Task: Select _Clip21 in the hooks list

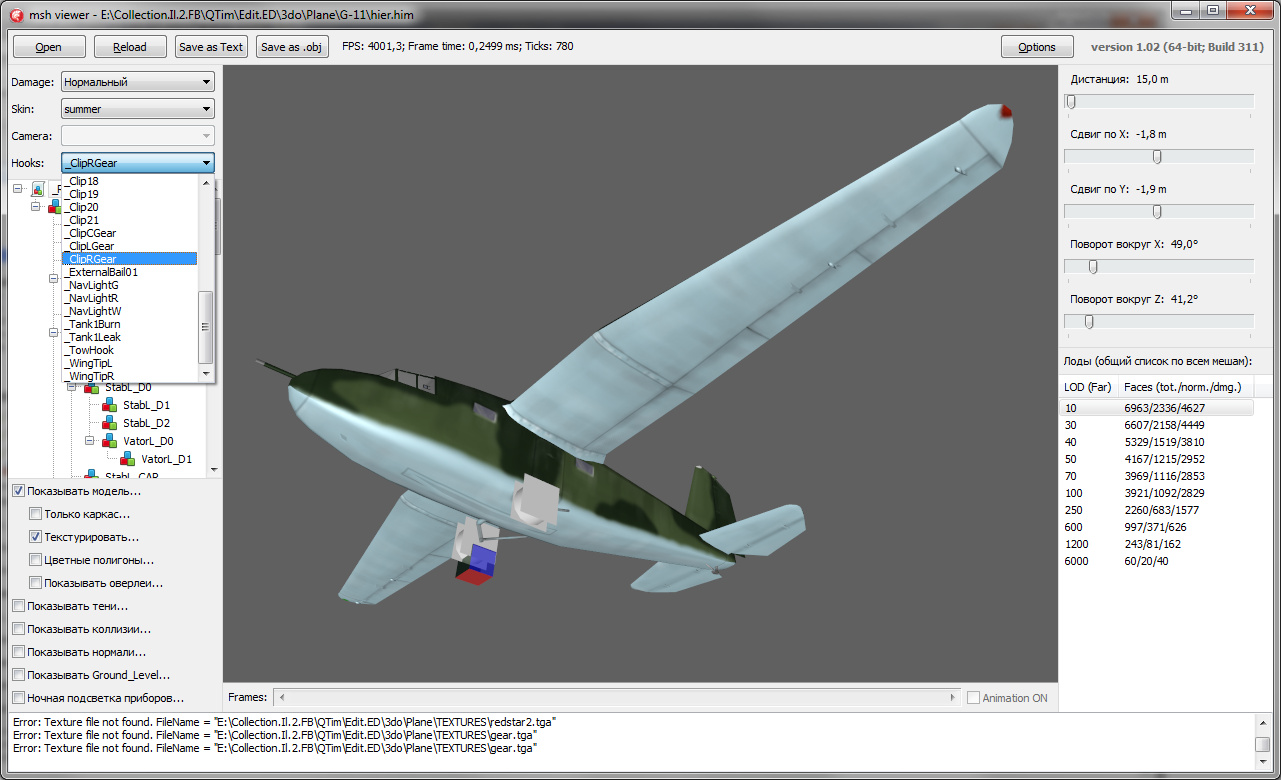Action: (130, 220)
